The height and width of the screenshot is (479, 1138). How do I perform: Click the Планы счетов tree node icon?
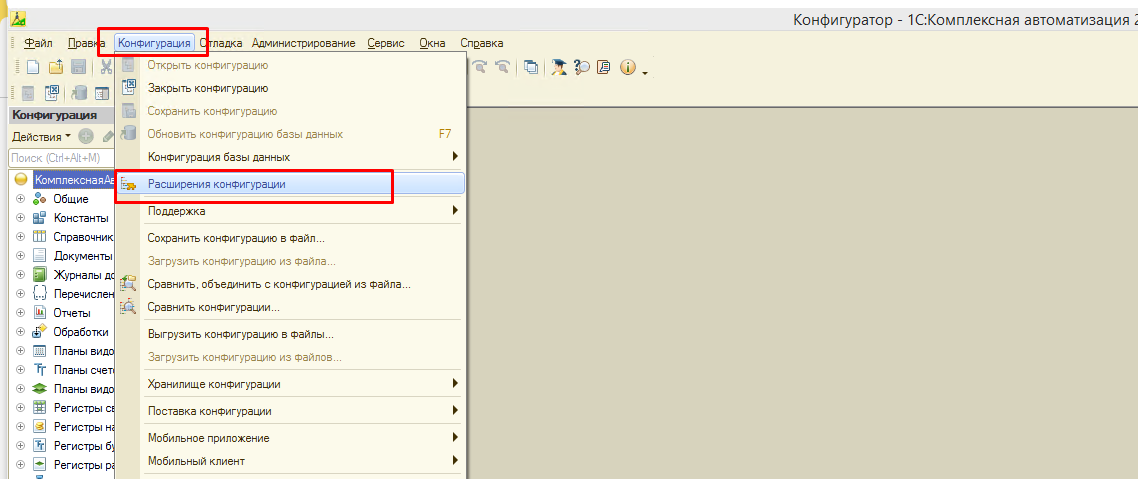[40, 369]
